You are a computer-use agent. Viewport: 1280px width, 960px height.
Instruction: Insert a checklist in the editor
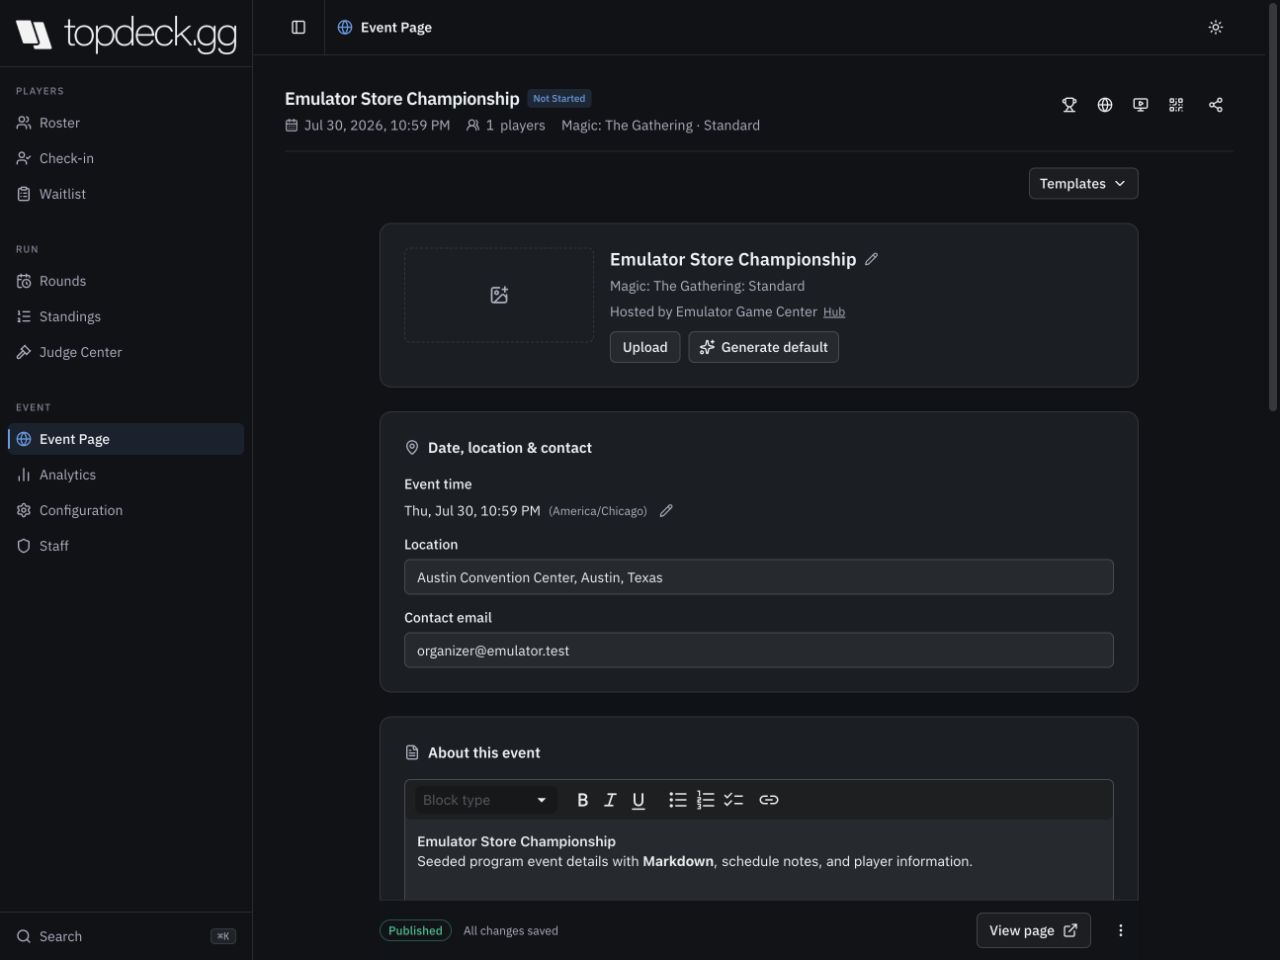point(734,800)
